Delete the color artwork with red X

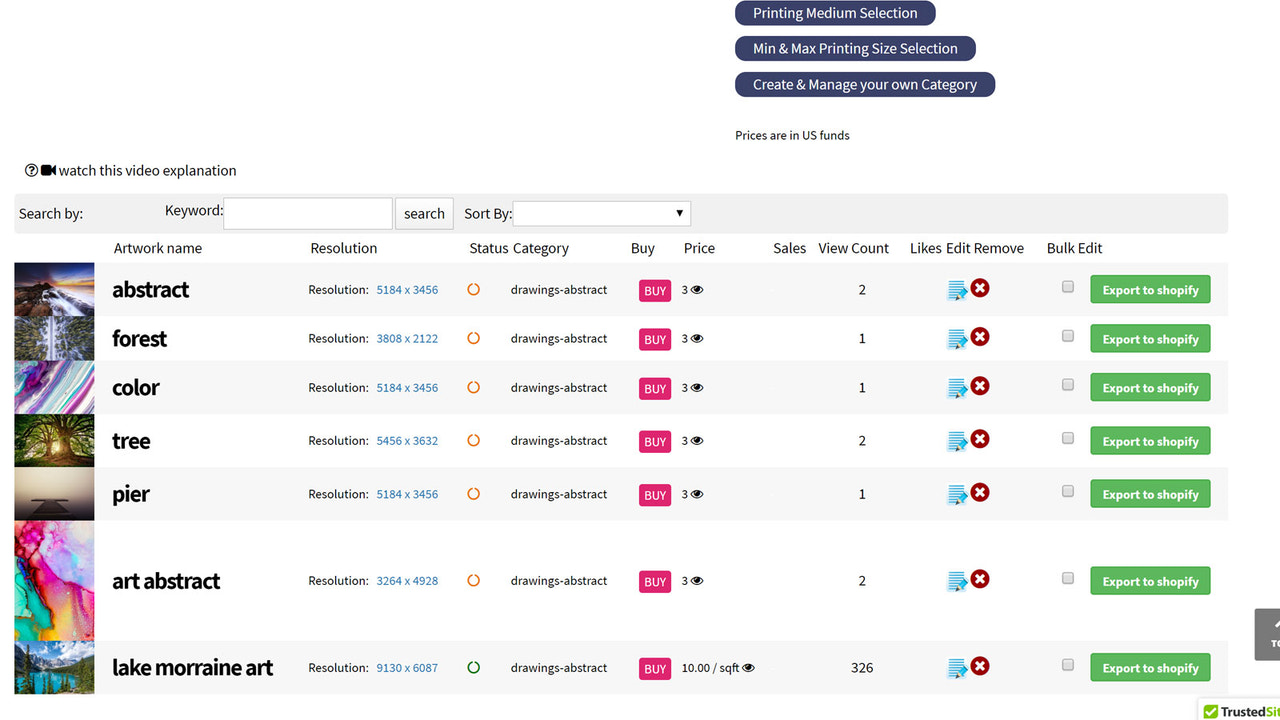coord(980,386)
